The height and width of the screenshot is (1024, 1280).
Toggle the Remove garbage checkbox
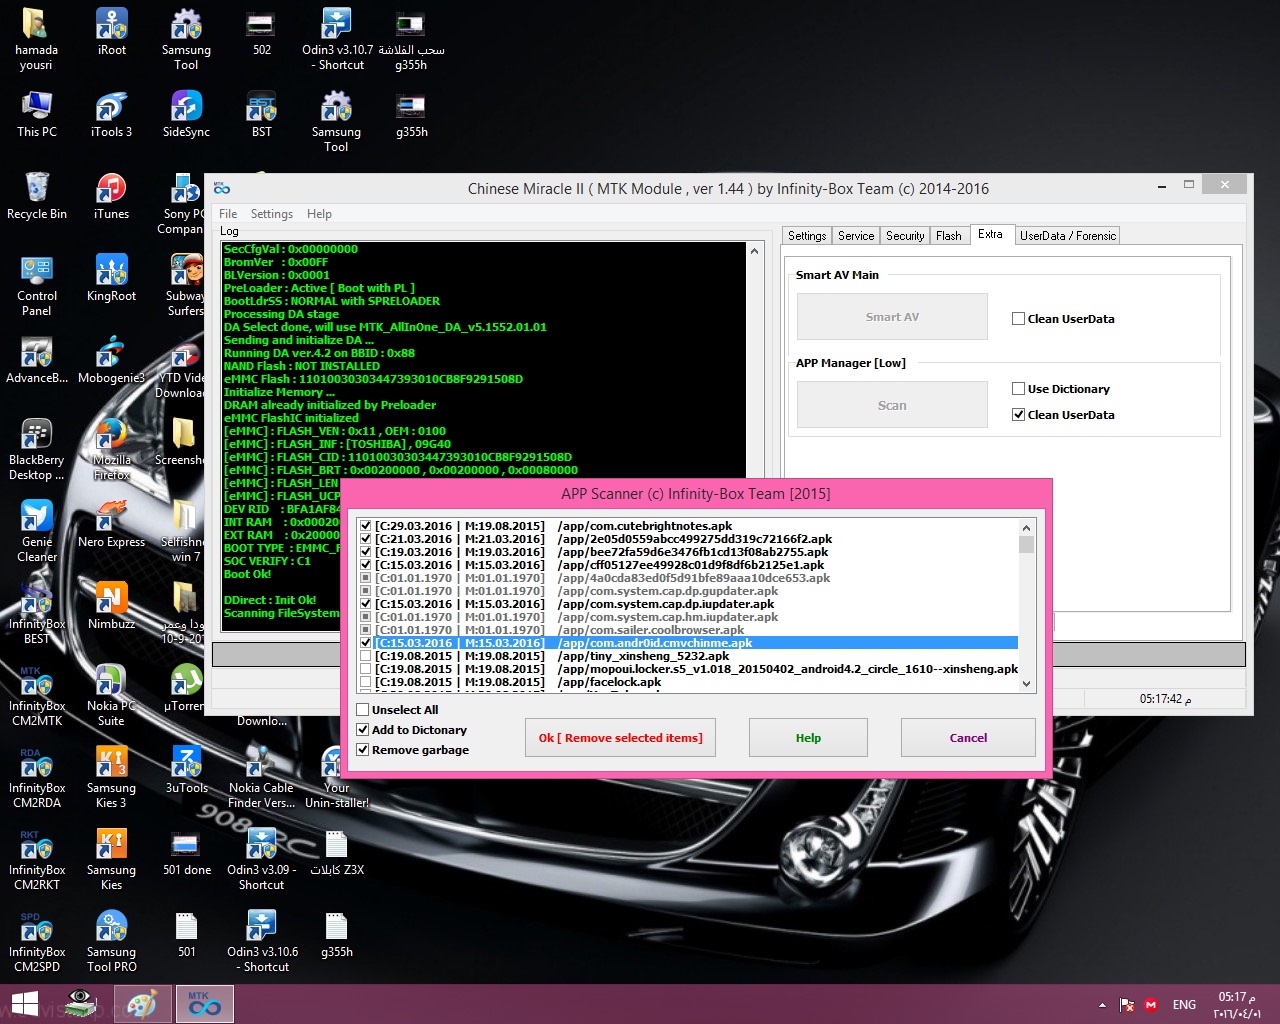point(363,750)
